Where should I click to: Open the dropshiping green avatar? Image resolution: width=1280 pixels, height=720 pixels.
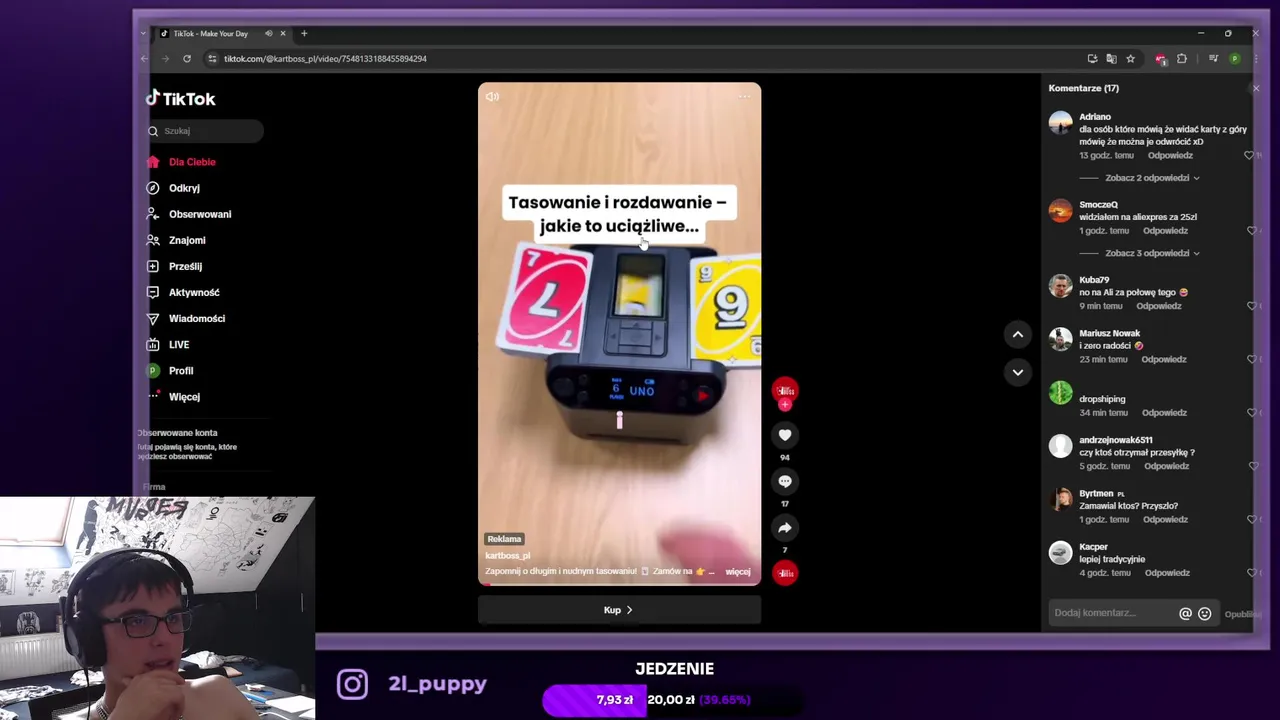point(1060,393)
